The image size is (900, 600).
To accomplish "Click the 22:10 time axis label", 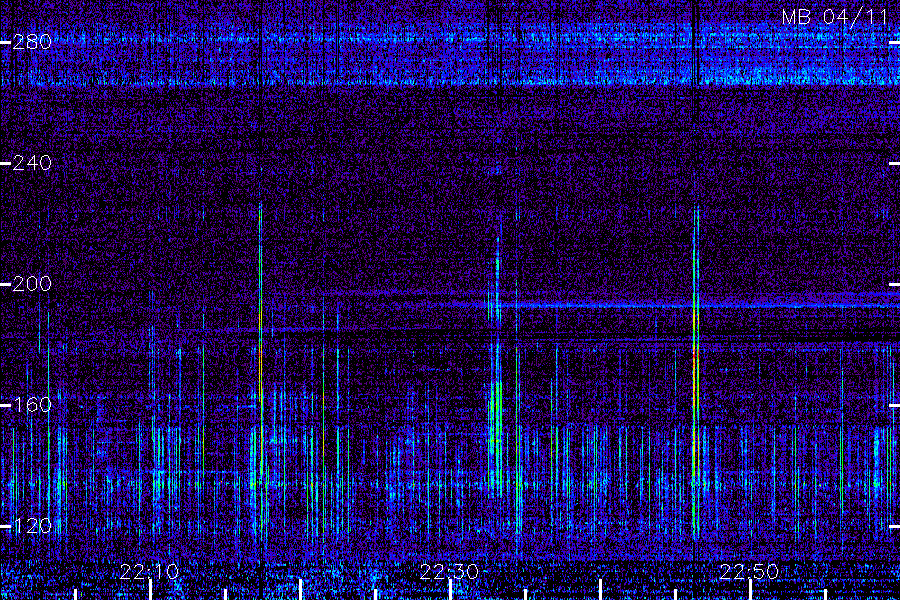I will coord(150,572).
